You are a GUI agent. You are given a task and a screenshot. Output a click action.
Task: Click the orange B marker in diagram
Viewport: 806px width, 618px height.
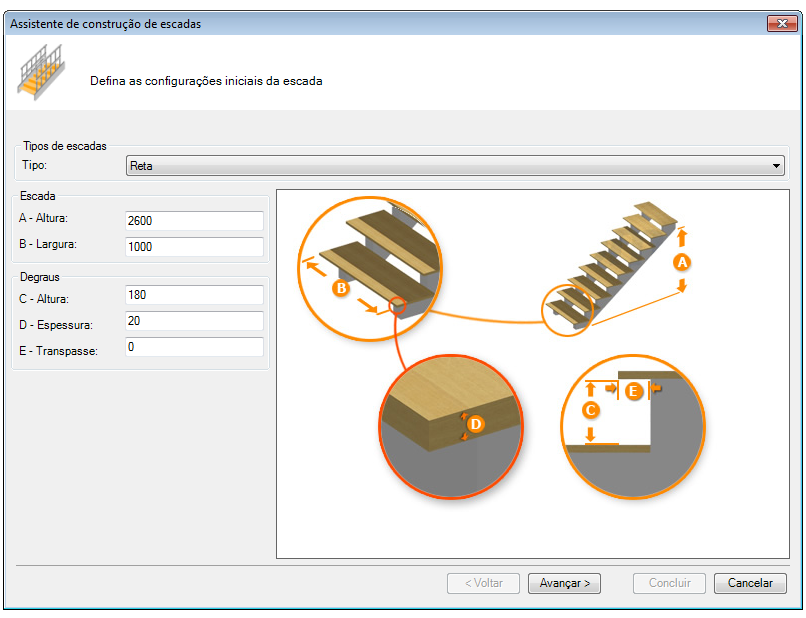click(341, 288)
